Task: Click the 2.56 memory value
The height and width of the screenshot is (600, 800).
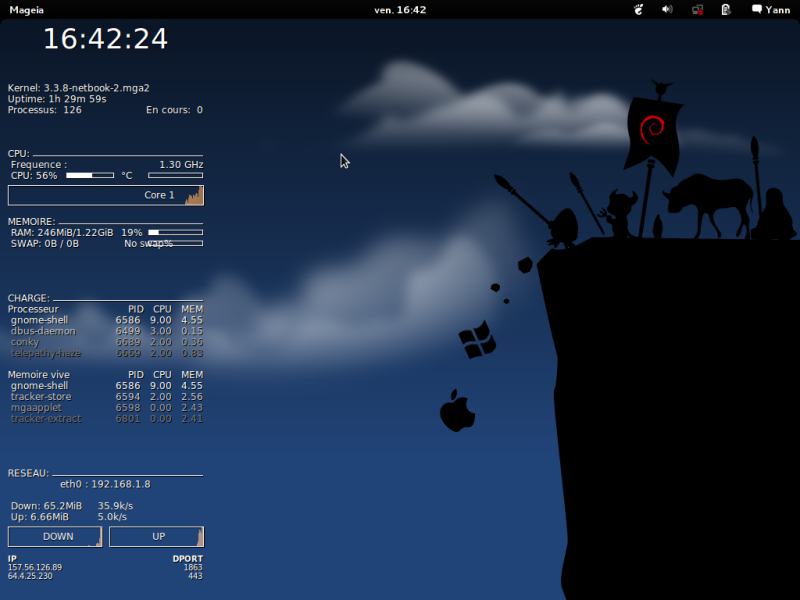Action: 192,396
